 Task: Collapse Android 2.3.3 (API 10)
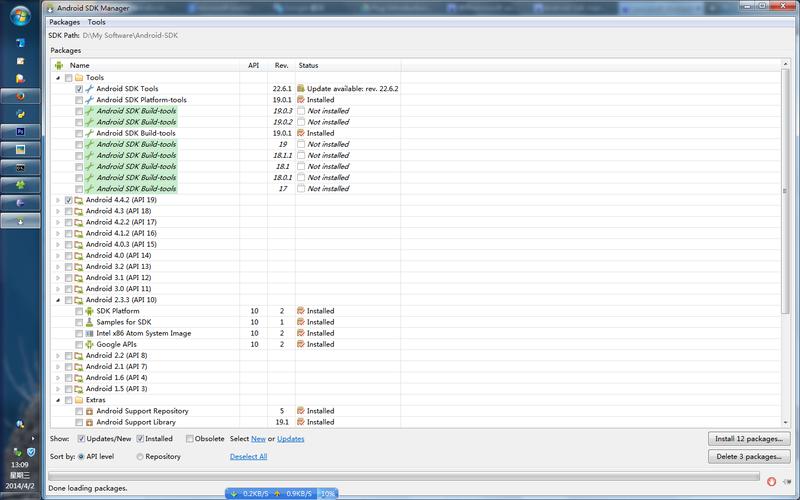click(58, 300)
